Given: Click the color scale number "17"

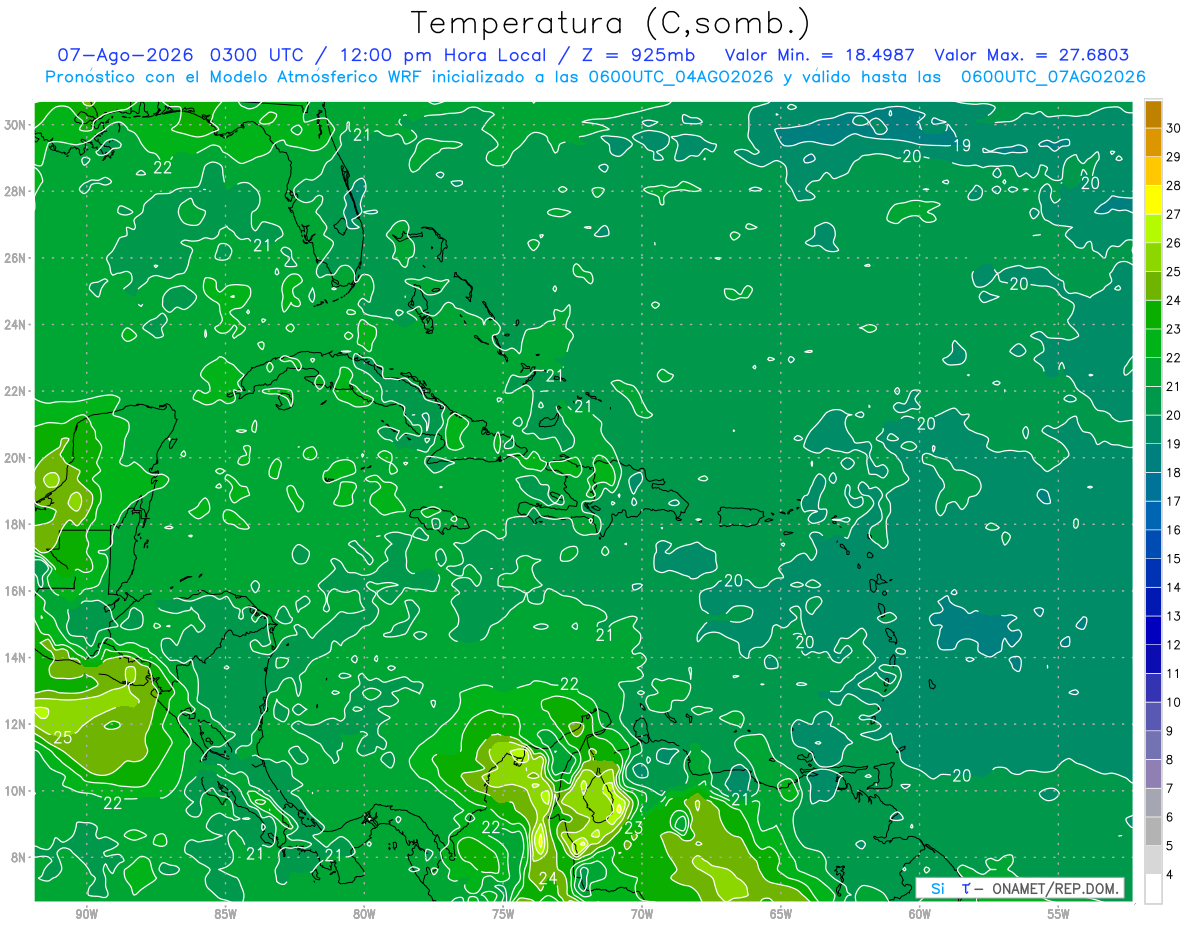Looking at the screenshot, I should coord(1174,501).
